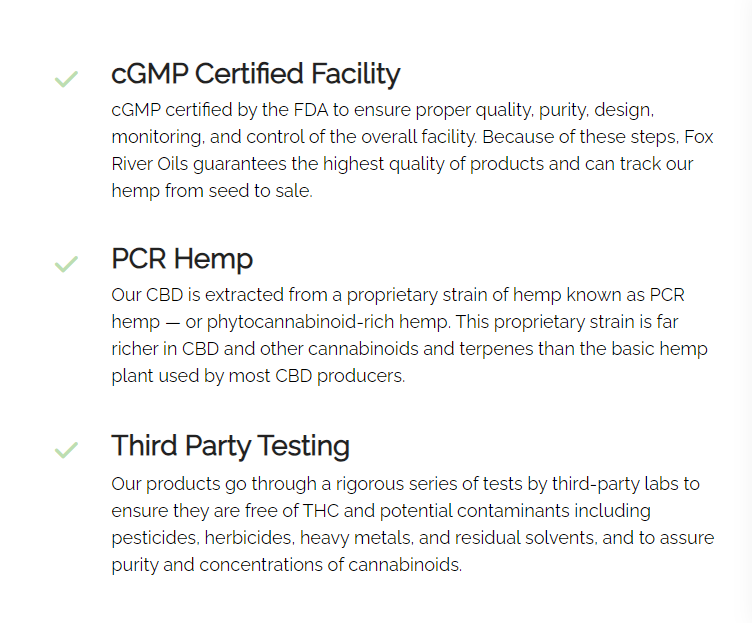This screenshot has height=623, width=752.
Task: Click the checkmark beside cGMP Certified Facility
Action: click(x=66, y=79)
